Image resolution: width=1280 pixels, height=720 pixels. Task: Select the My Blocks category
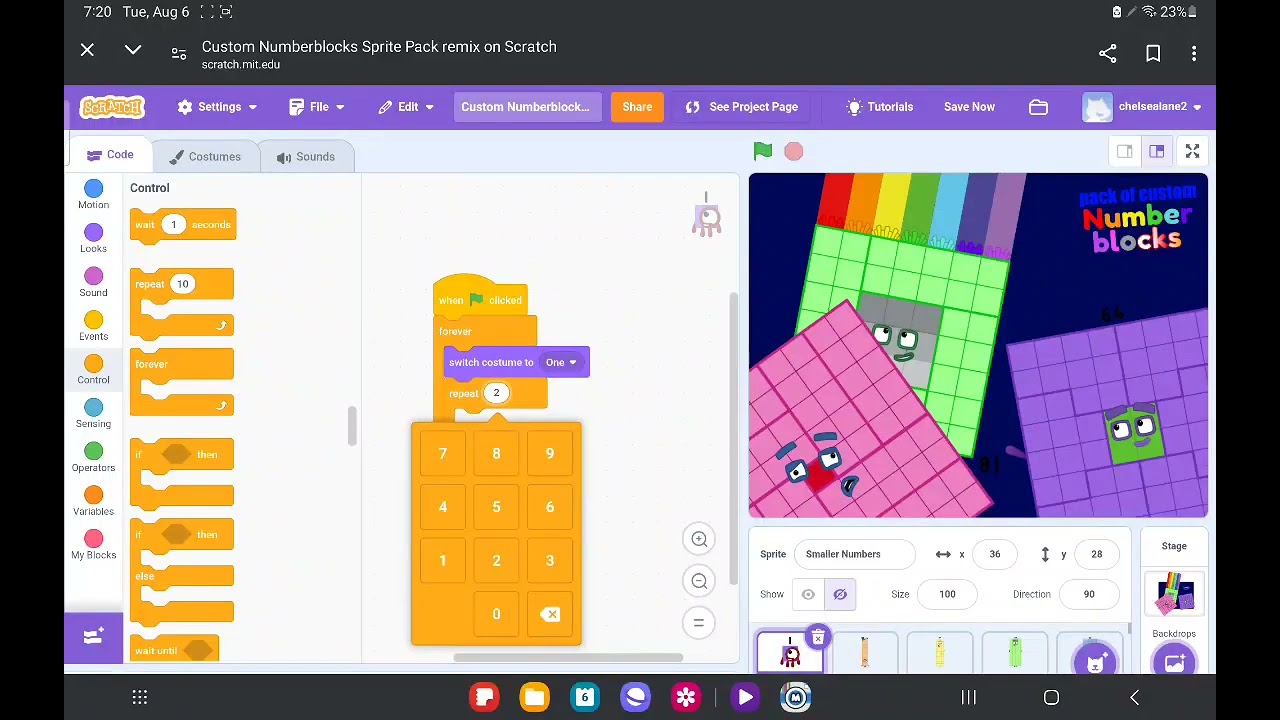click(94, 546)
